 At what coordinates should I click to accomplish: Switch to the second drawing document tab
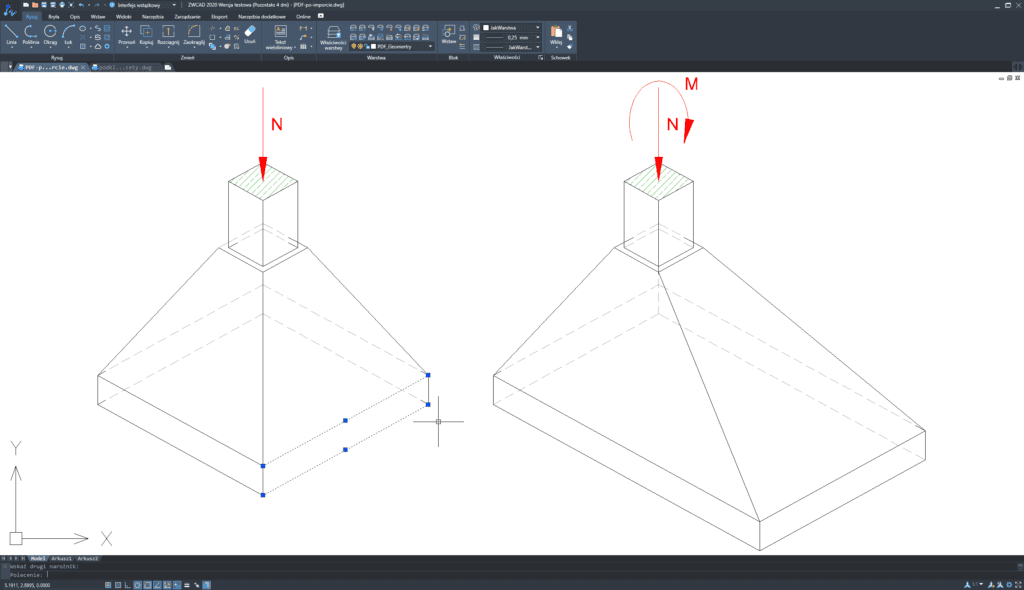pyautogui.click(x=124, y=67)
